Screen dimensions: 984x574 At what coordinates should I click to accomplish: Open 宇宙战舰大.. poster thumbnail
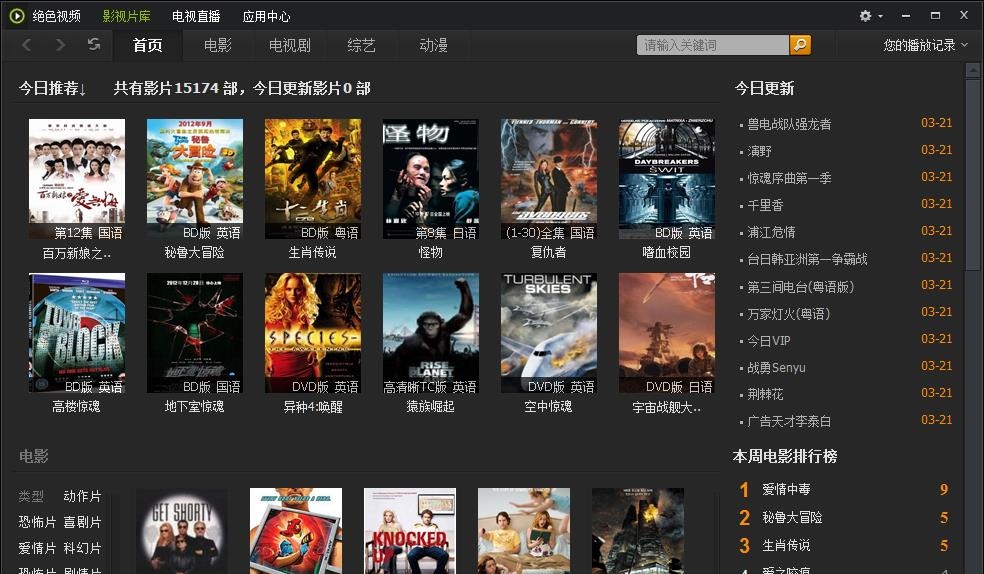(666, 332)
